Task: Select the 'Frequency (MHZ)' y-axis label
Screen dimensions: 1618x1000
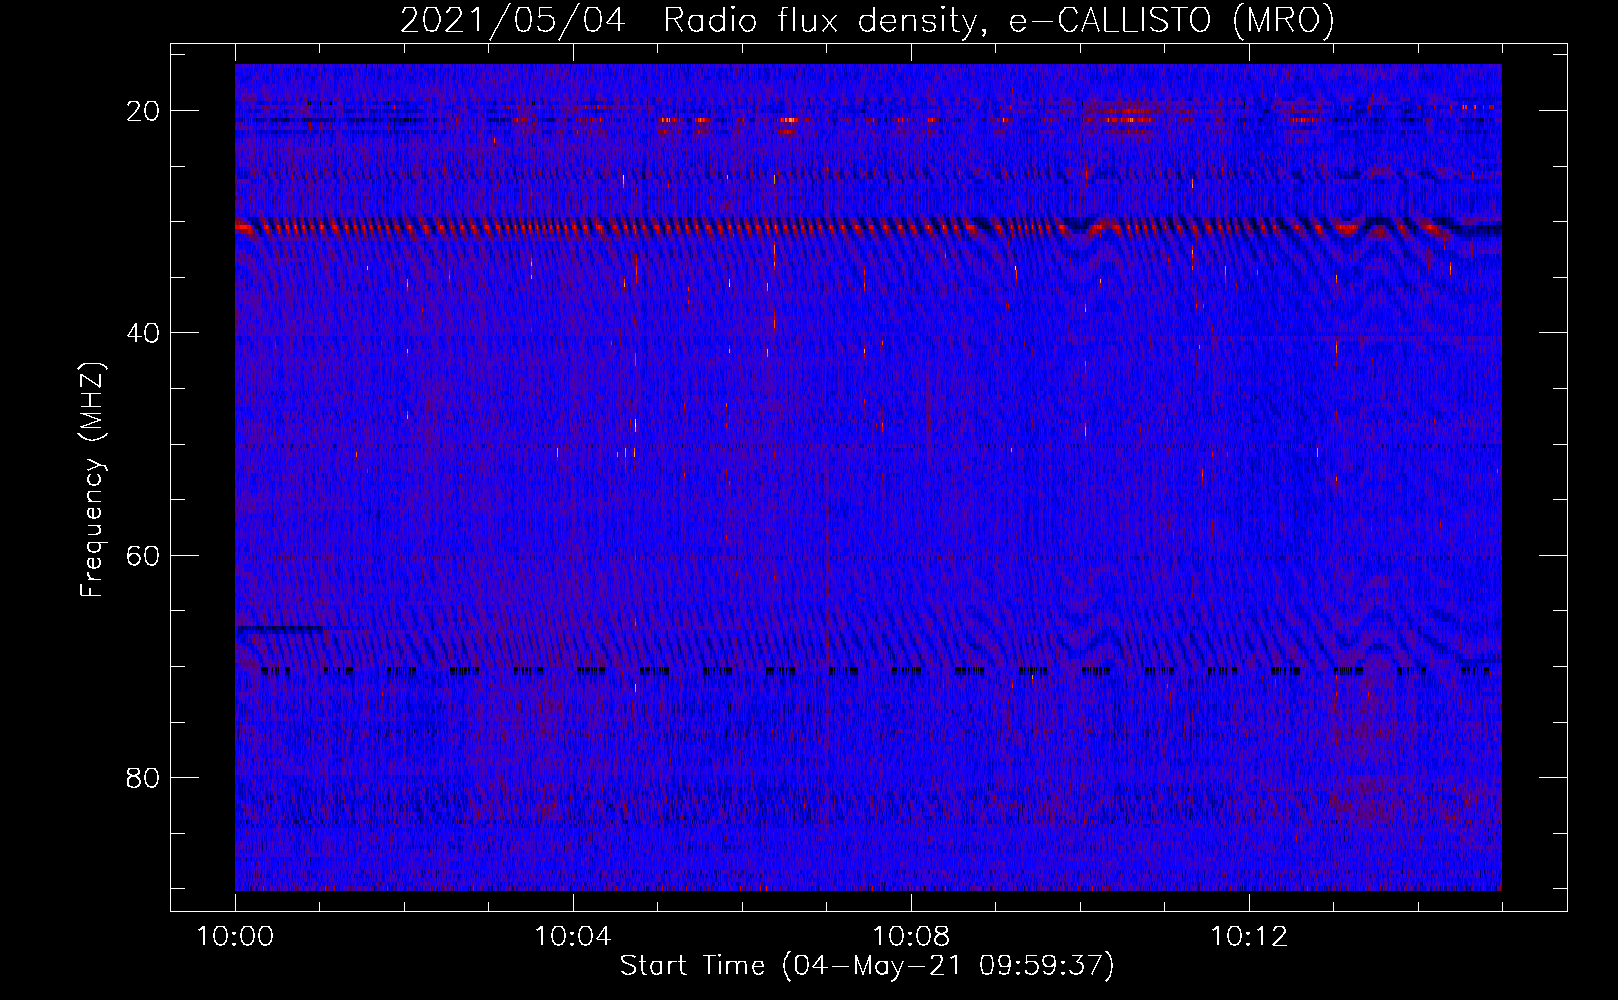Action: (92, 480)
